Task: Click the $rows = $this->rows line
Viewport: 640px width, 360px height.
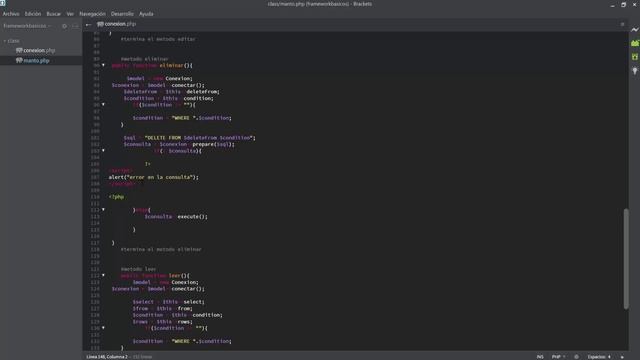Action: (162, 322)
